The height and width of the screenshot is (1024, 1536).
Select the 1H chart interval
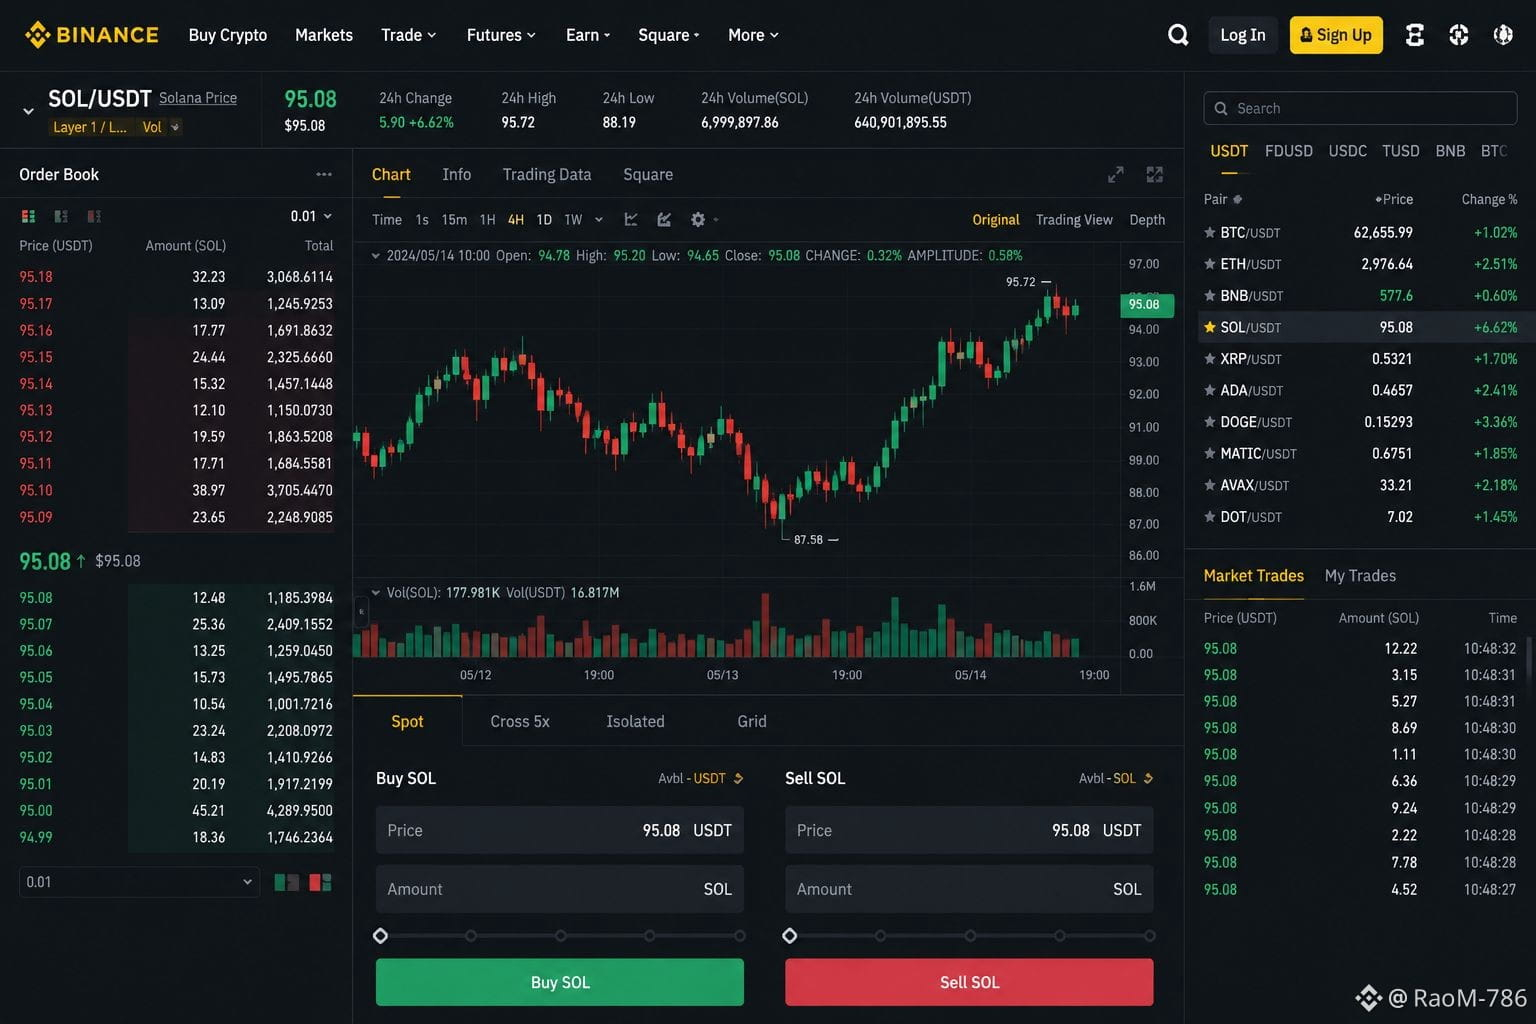pos(487,219)
